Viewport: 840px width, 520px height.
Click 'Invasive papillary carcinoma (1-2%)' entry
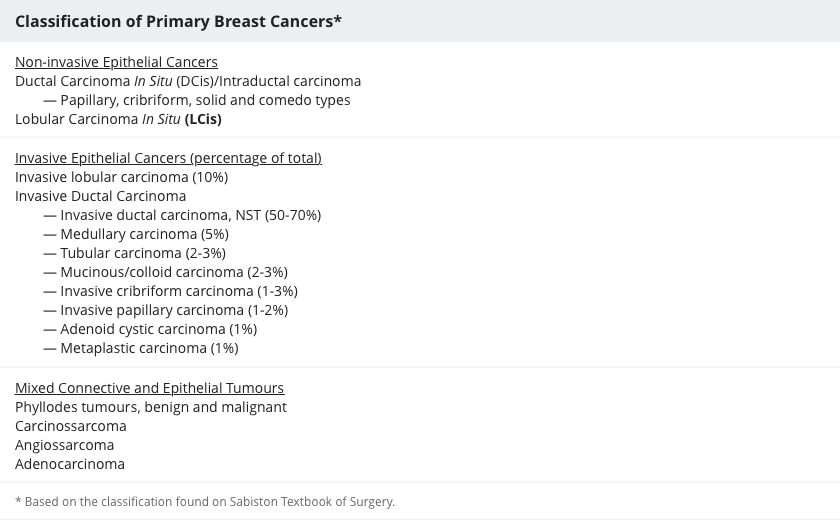[x=174, y=310]
